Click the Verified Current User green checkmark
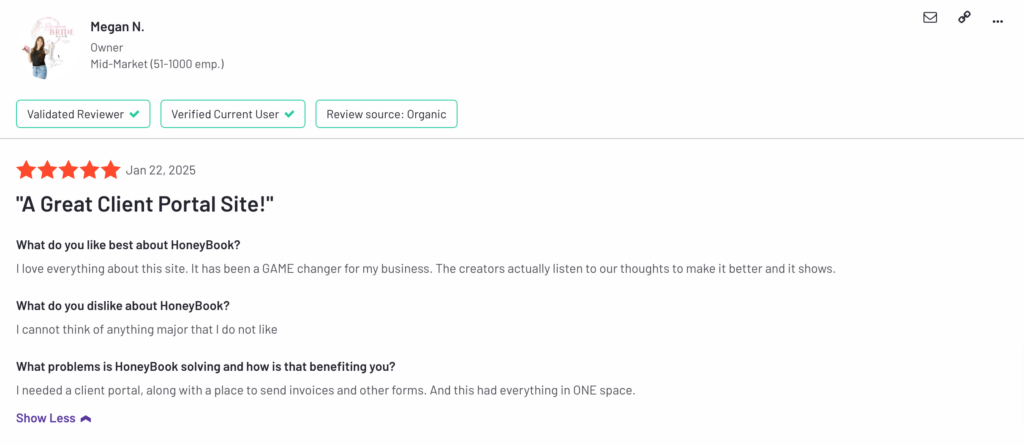 coord(289,114)
